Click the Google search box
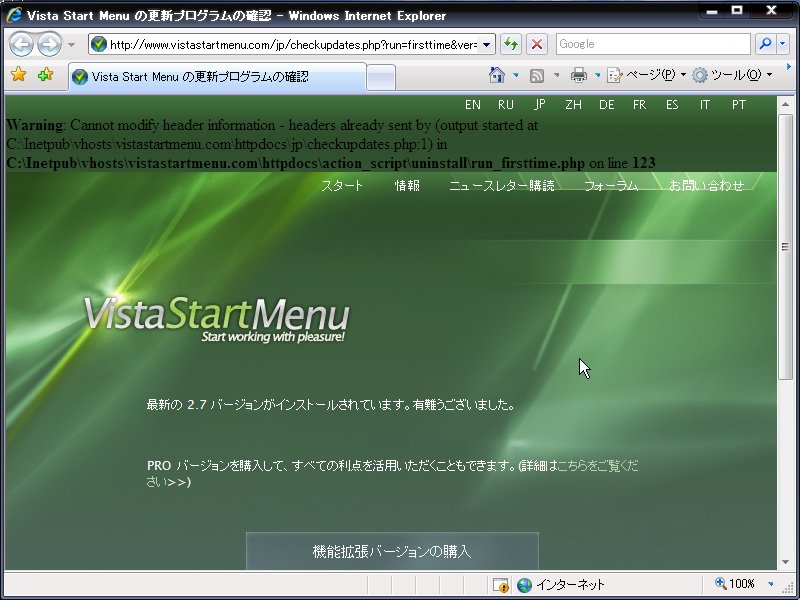The image size is (800, 600). tap(653, 44)
